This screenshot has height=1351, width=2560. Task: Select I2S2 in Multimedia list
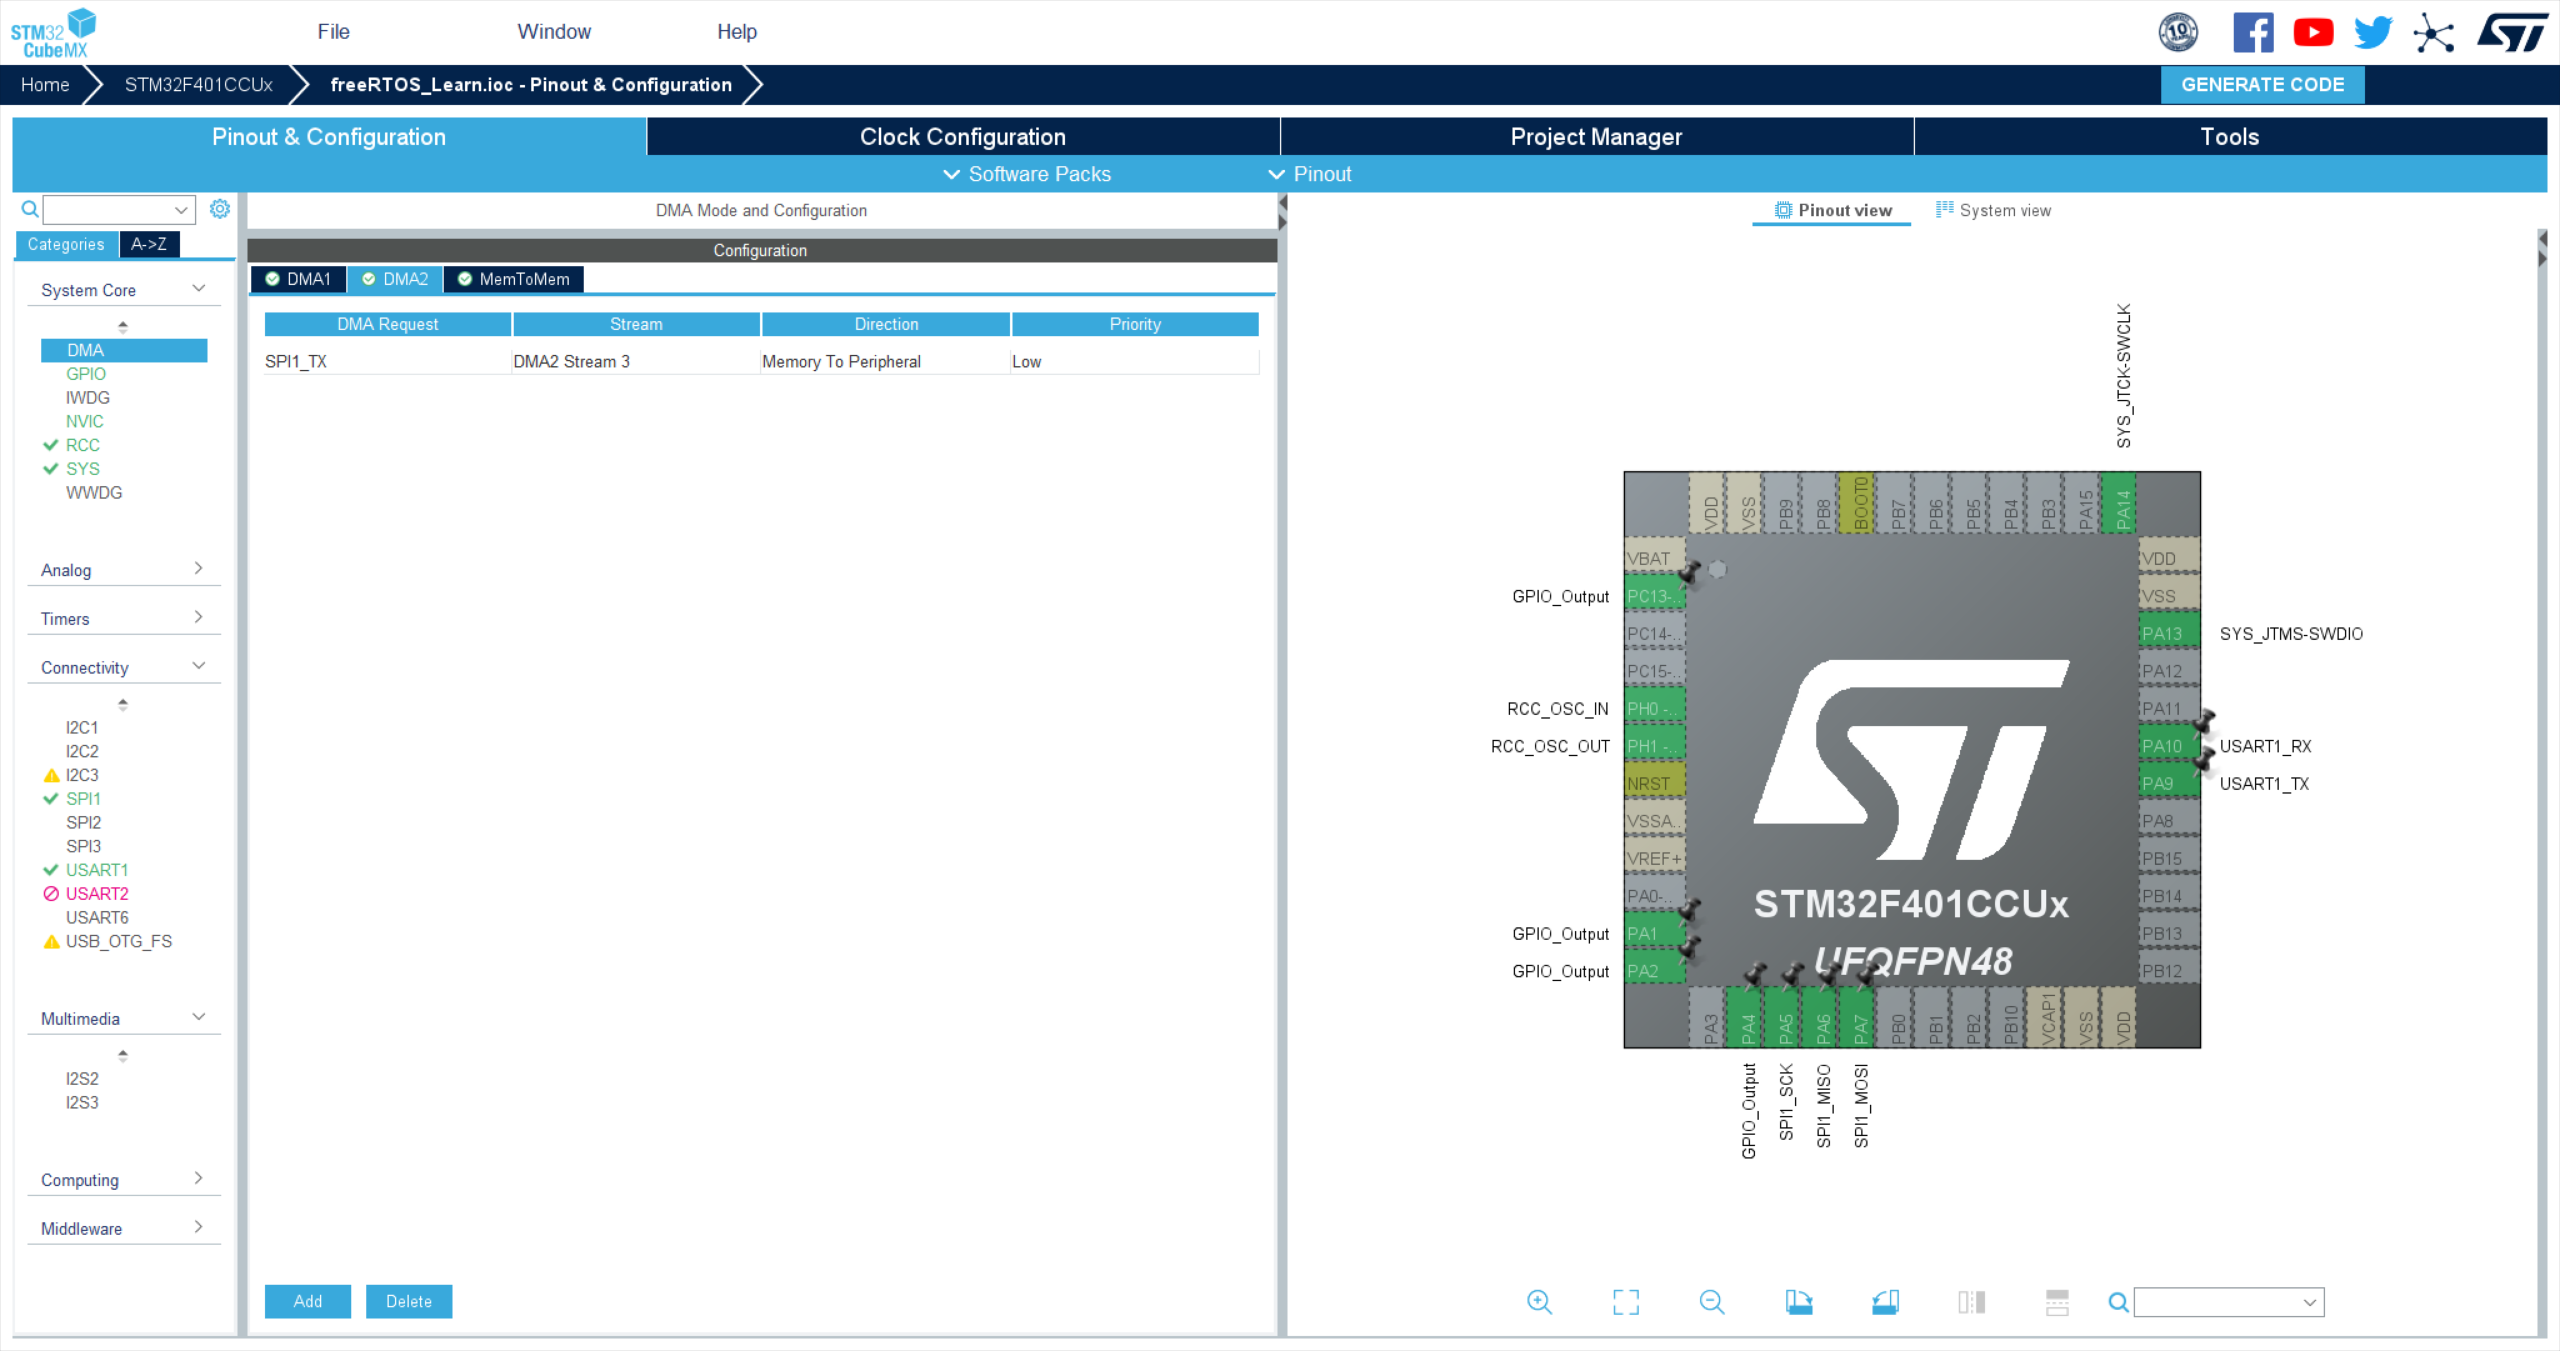tap(82, 1078)
